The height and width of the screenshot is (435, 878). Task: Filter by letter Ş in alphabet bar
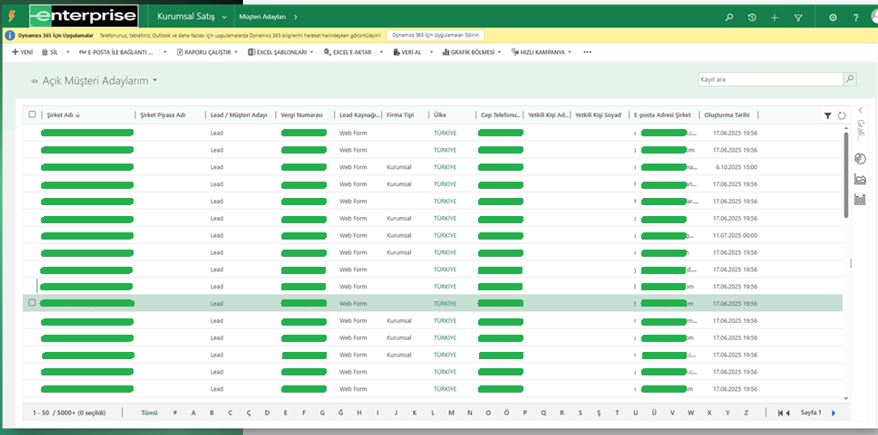(x=599, y=413)
